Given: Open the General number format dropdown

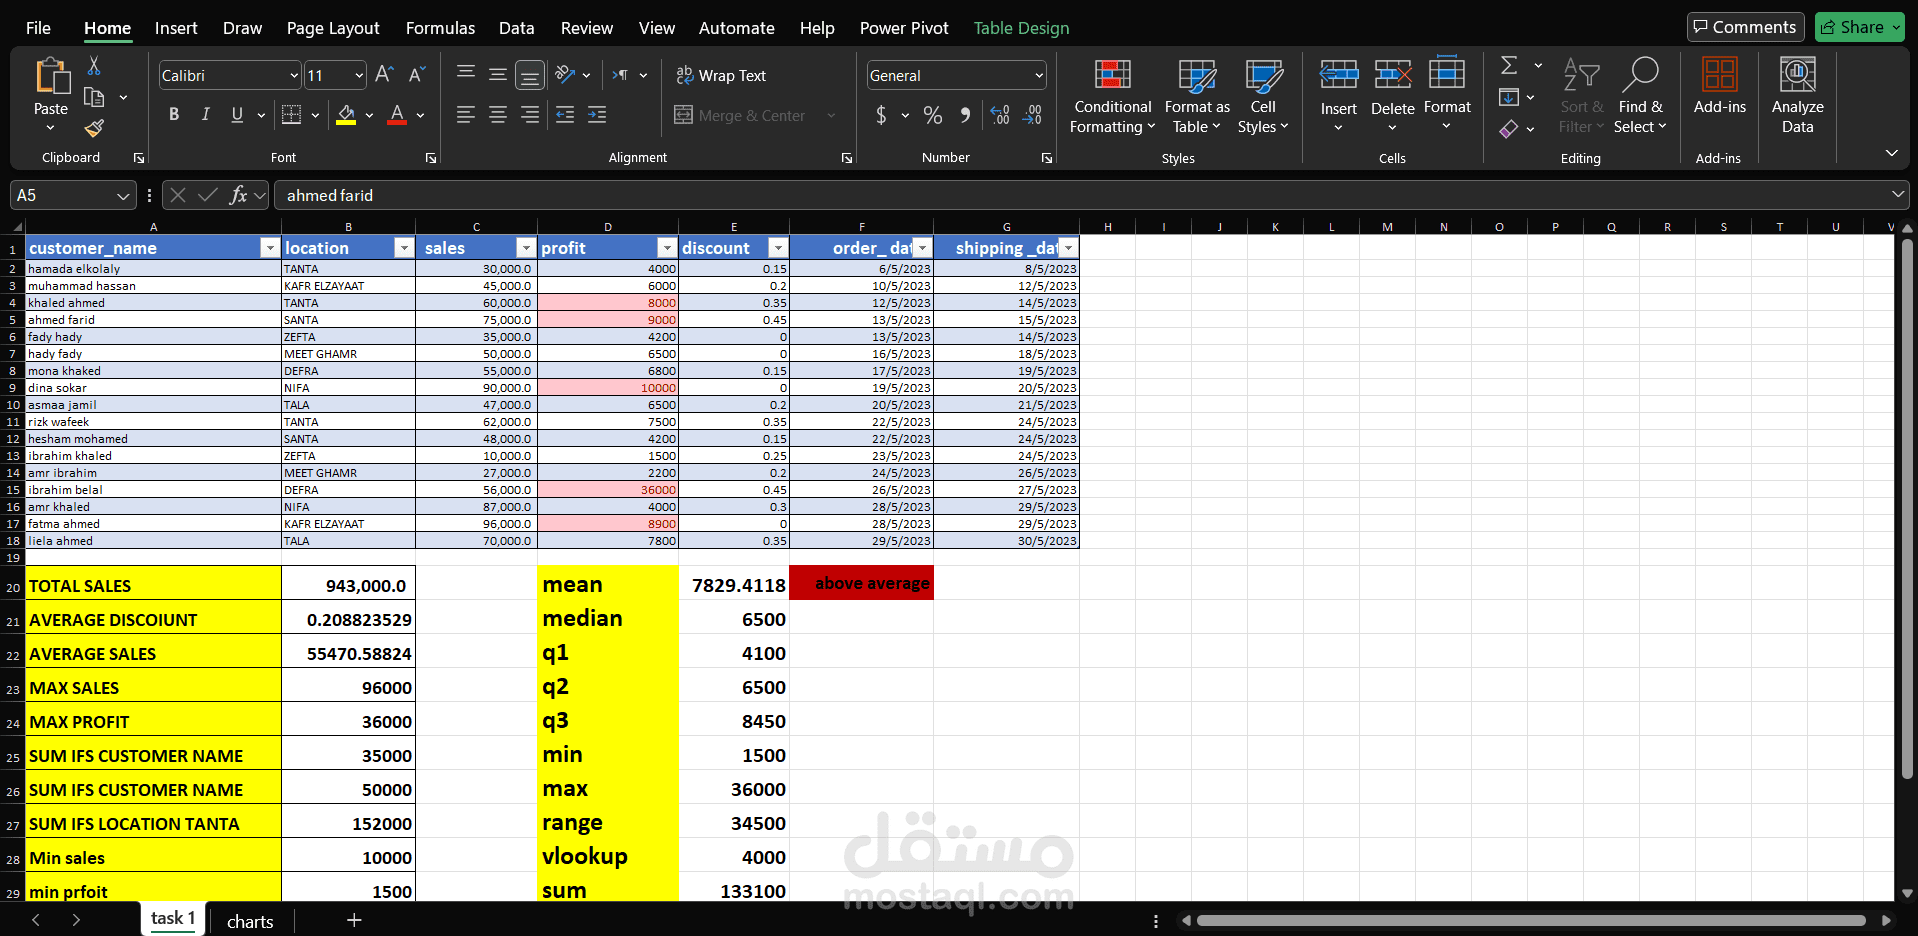Looking at the screenshot, I should pos(1039,76).
